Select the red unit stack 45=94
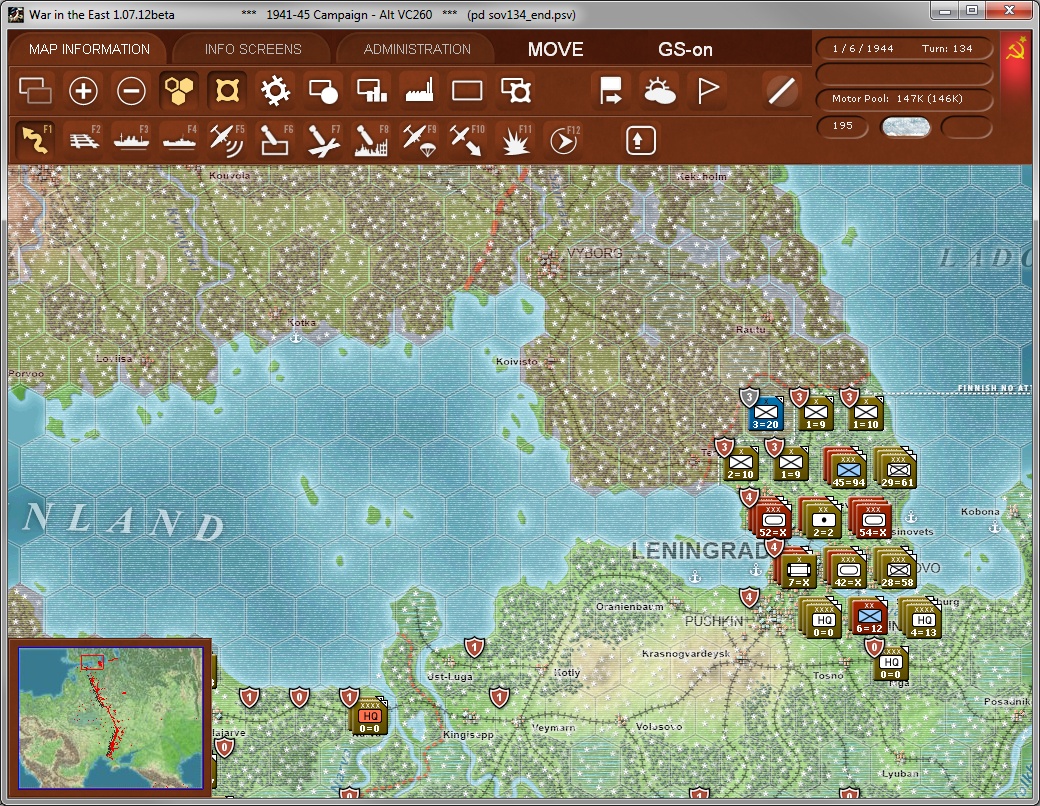Screen dimensions: 1040x806 848,468
